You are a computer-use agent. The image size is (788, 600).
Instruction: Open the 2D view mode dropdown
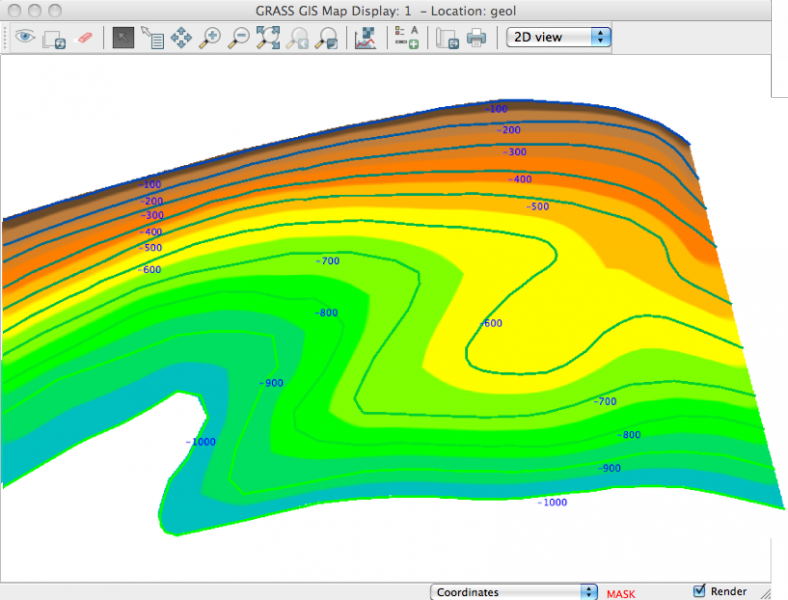coord(559,37)
